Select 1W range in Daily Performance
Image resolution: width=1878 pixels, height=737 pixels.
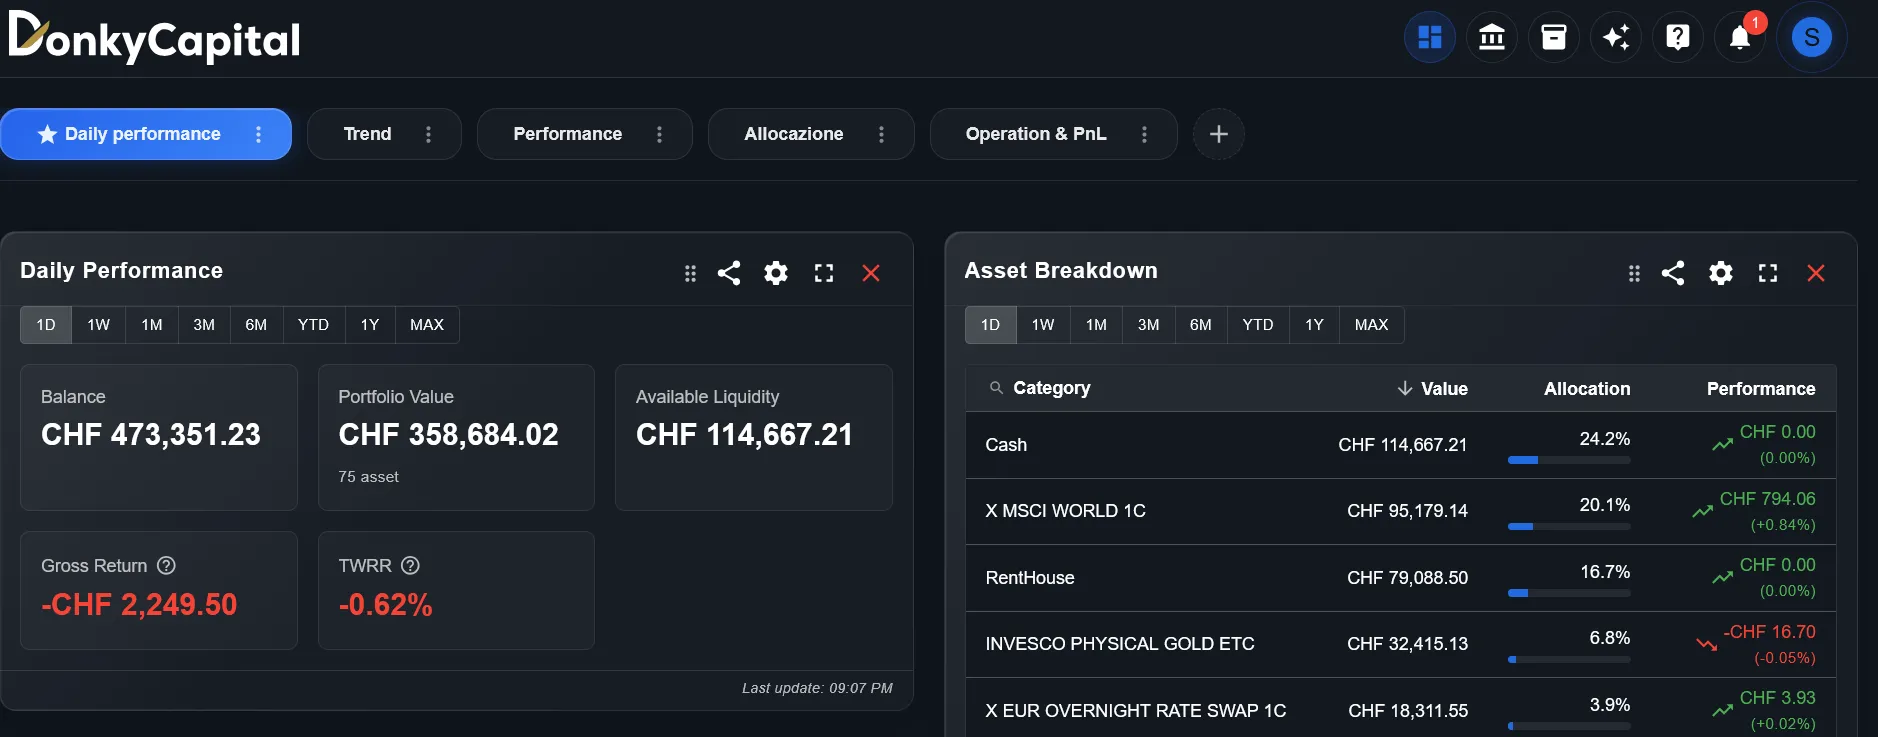(98, 325)
